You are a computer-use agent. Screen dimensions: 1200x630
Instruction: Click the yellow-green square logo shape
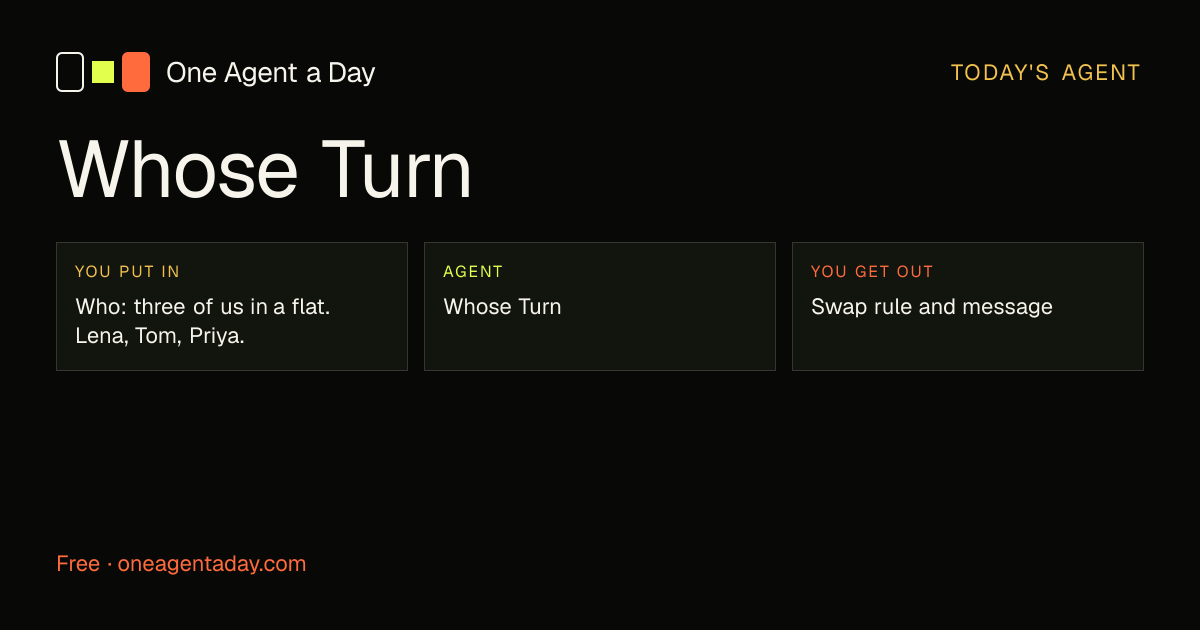click(103, 72)
